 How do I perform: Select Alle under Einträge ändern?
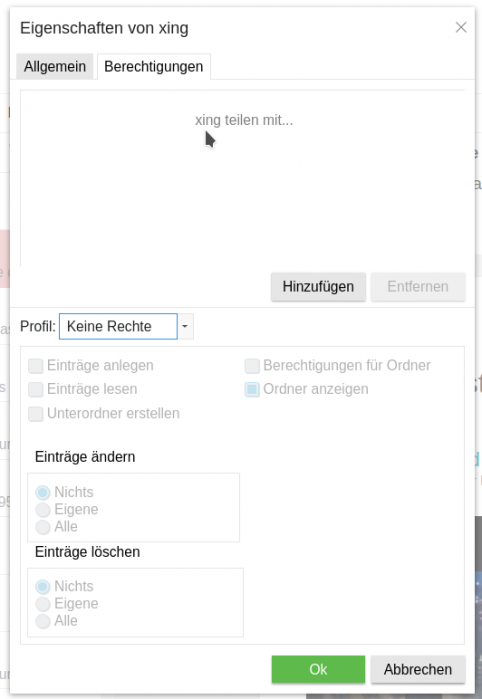point(43,527)
